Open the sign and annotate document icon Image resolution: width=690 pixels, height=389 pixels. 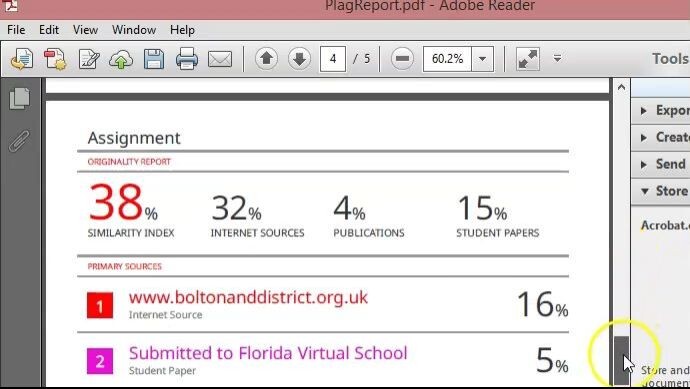coord(89,59)
